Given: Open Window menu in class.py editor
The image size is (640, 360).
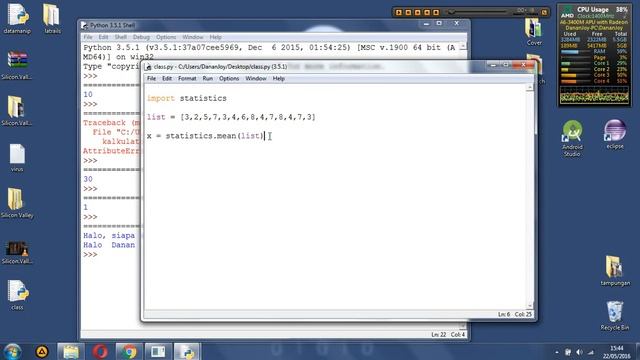Looking at the screenshot, I should click(x=256, y=78).
